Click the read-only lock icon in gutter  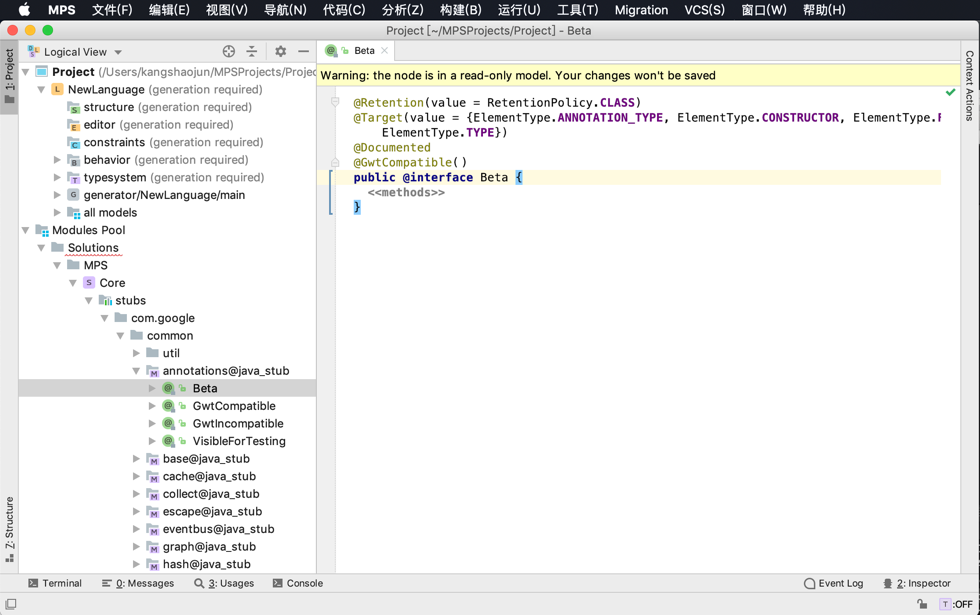(x=336, y=162)
